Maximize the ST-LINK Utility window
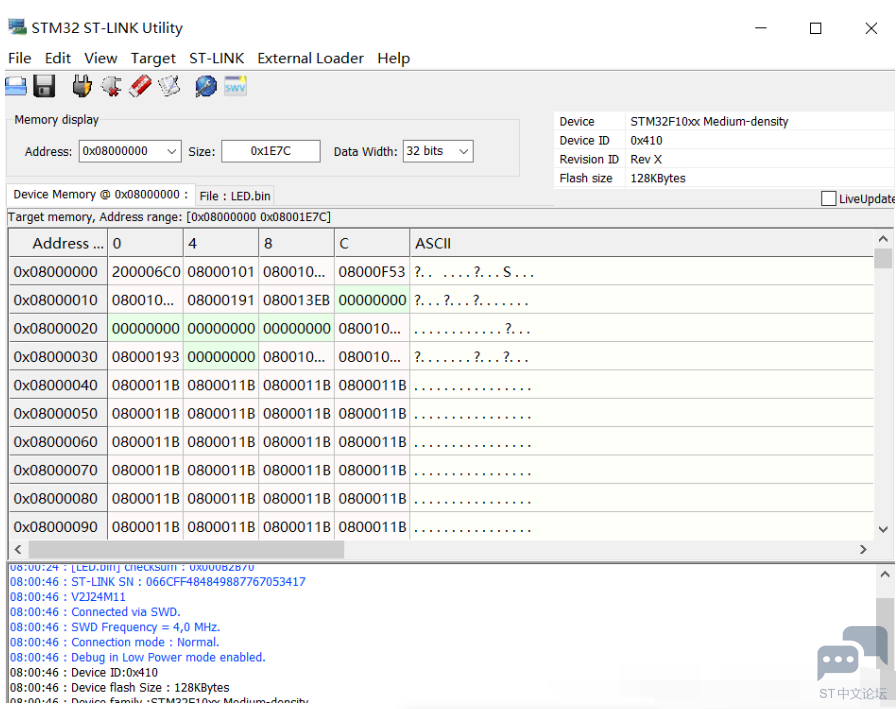 tap(815, 28)
